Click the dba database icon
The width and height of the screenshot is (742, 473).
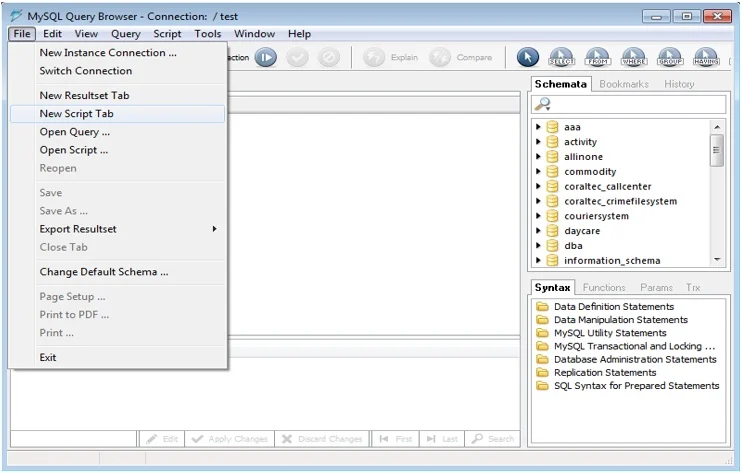[552, 245]
